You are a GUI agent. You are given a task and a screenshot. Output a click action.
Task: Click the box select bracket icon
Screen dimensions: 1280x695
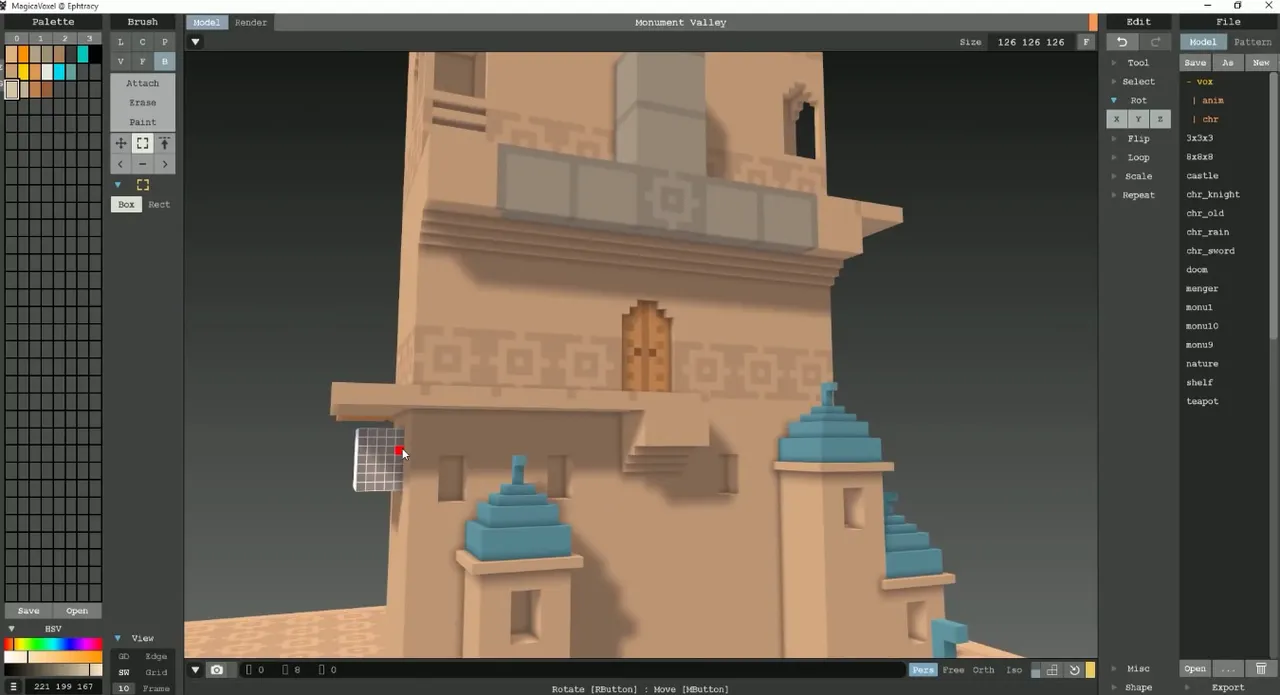pos(142,144)
